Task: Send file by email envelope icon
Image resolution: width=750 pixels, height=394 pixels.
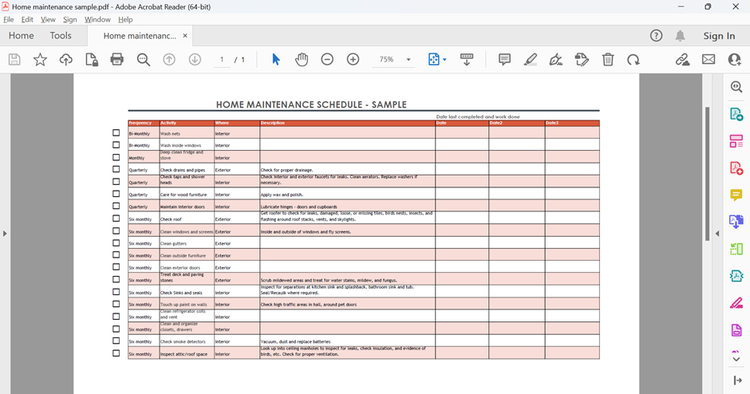Action: click(x=708, y=59)
